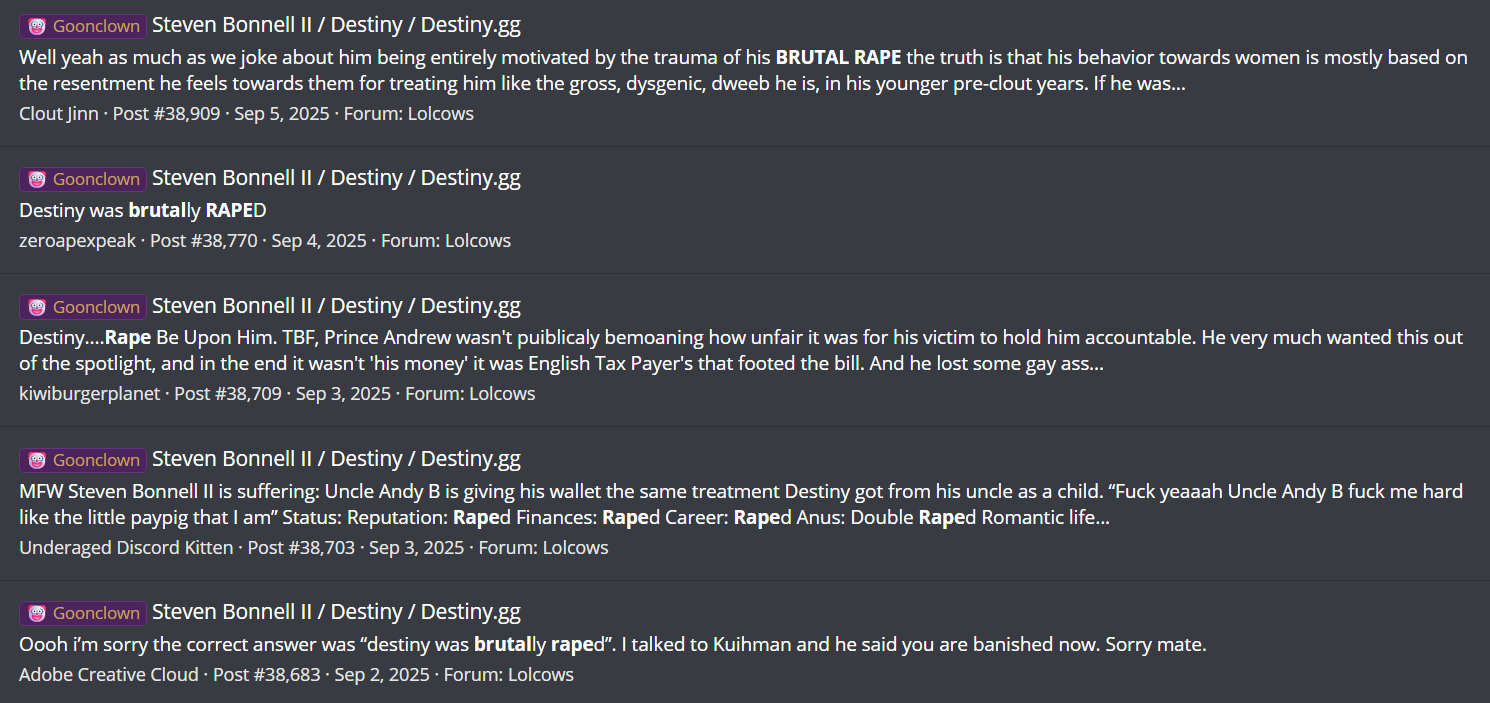
Task: Open the thread title above Clout Jinn's post
Action: point(336,25)
